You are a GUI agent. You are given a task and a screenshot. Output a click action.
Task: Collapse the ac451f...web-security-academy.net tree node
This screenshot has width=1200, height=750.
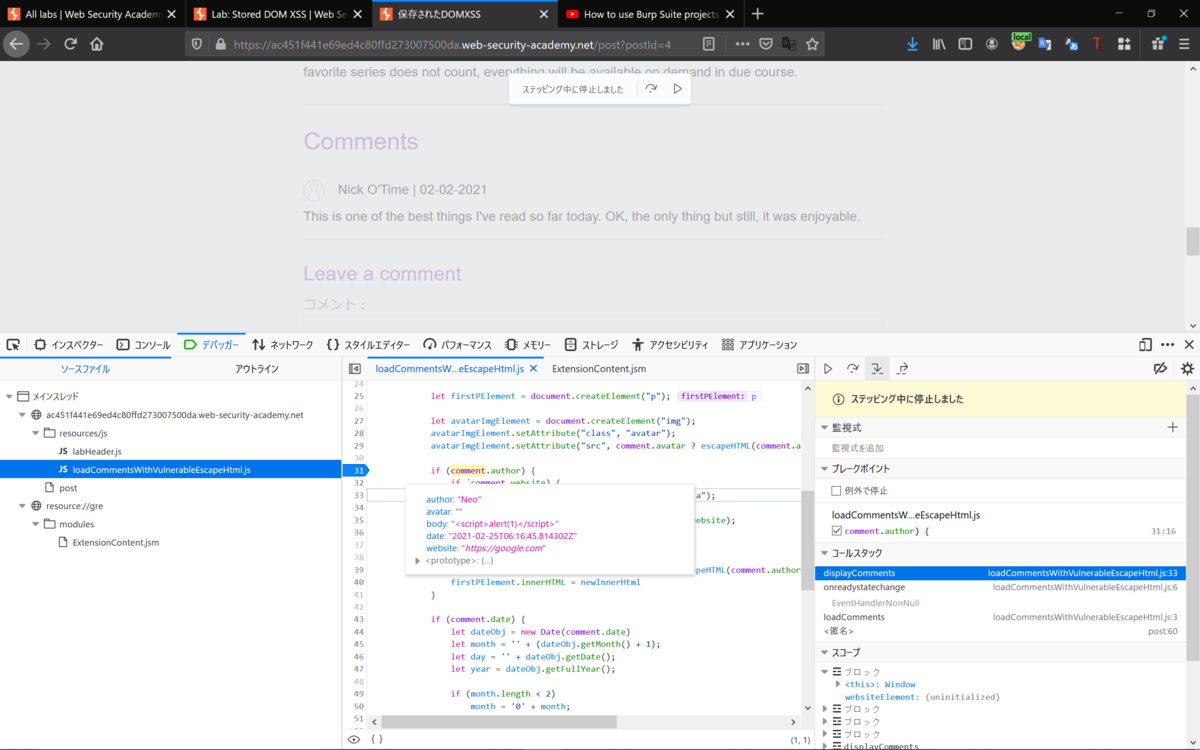pos(22,414)
